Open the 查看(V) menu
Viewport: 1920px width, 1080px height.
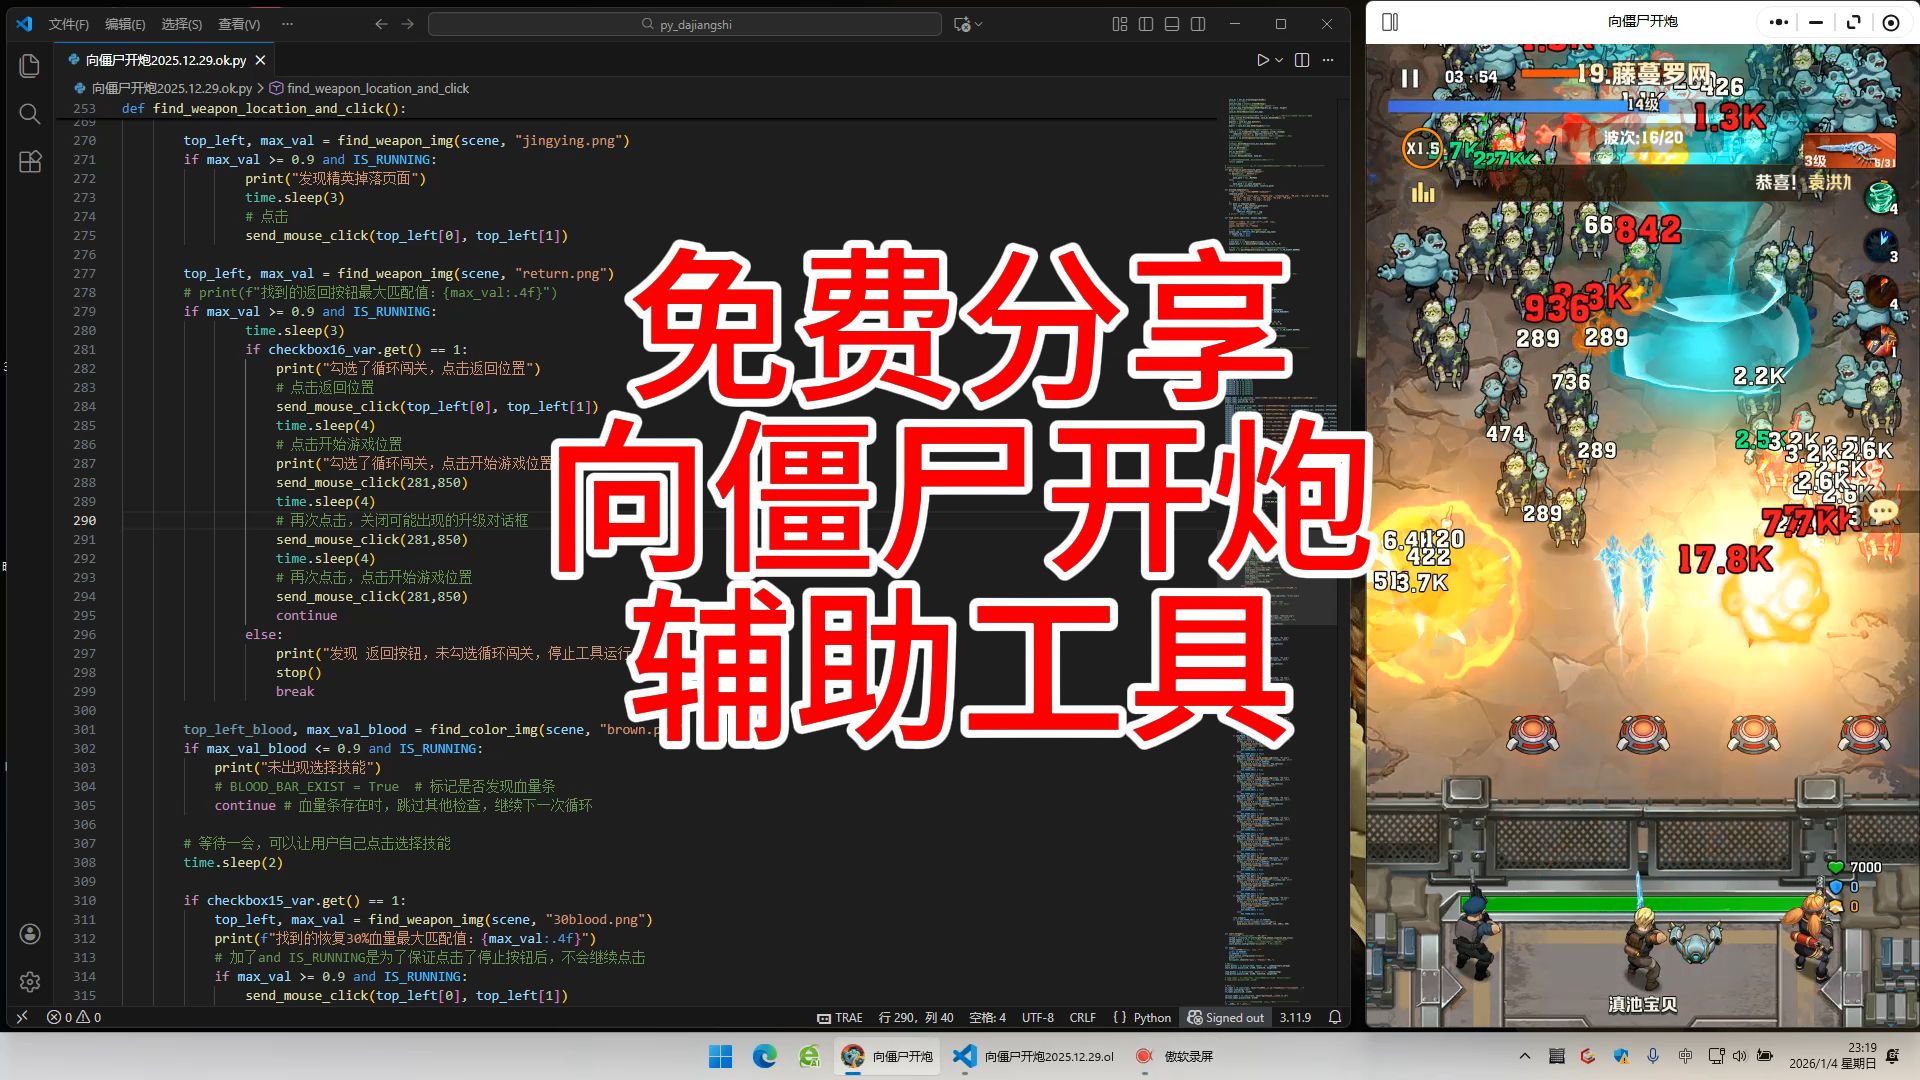(x=239, y=24)
